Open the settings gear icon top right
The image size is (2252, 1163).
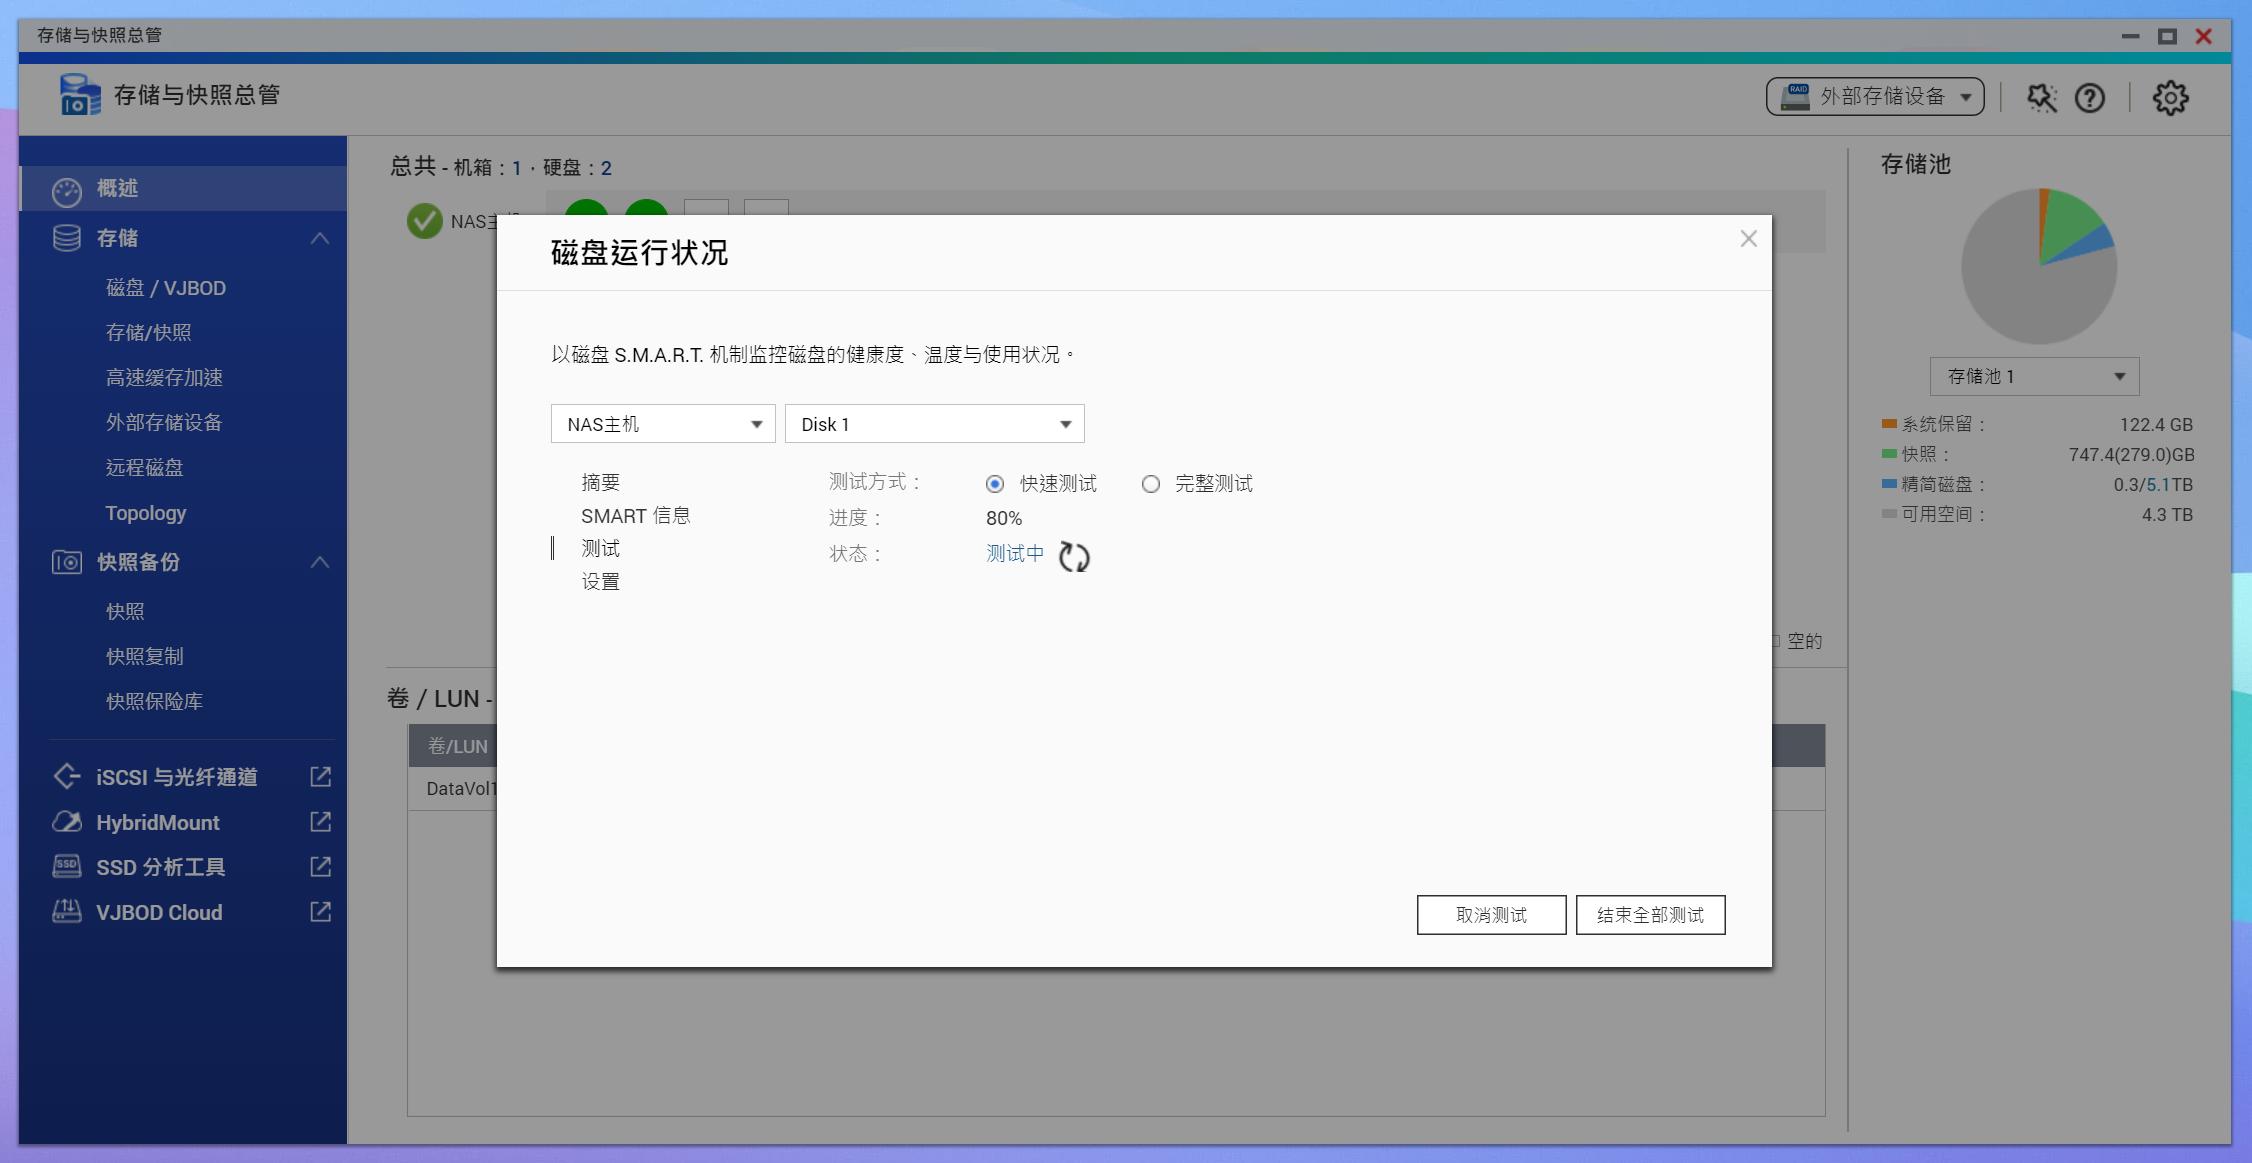pyautogui.click(x=2170, y=97)
